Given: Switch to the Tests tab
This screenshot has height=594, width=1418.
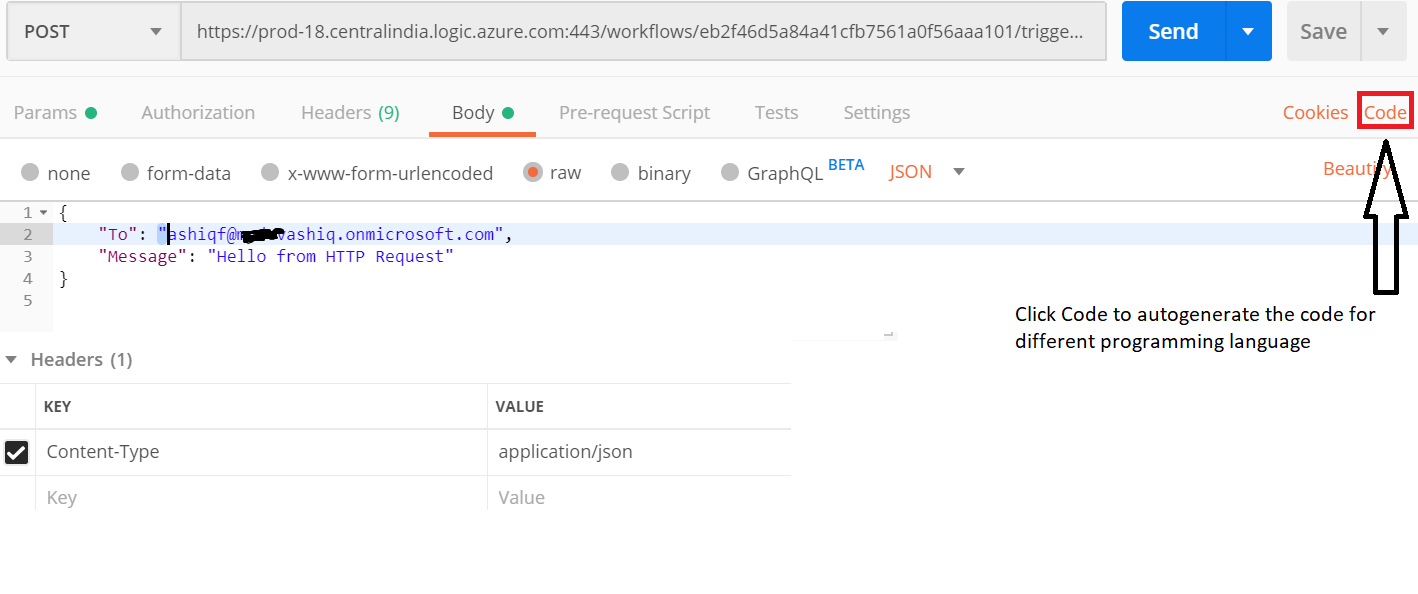Looking at the screenshot, I should 776,112.
